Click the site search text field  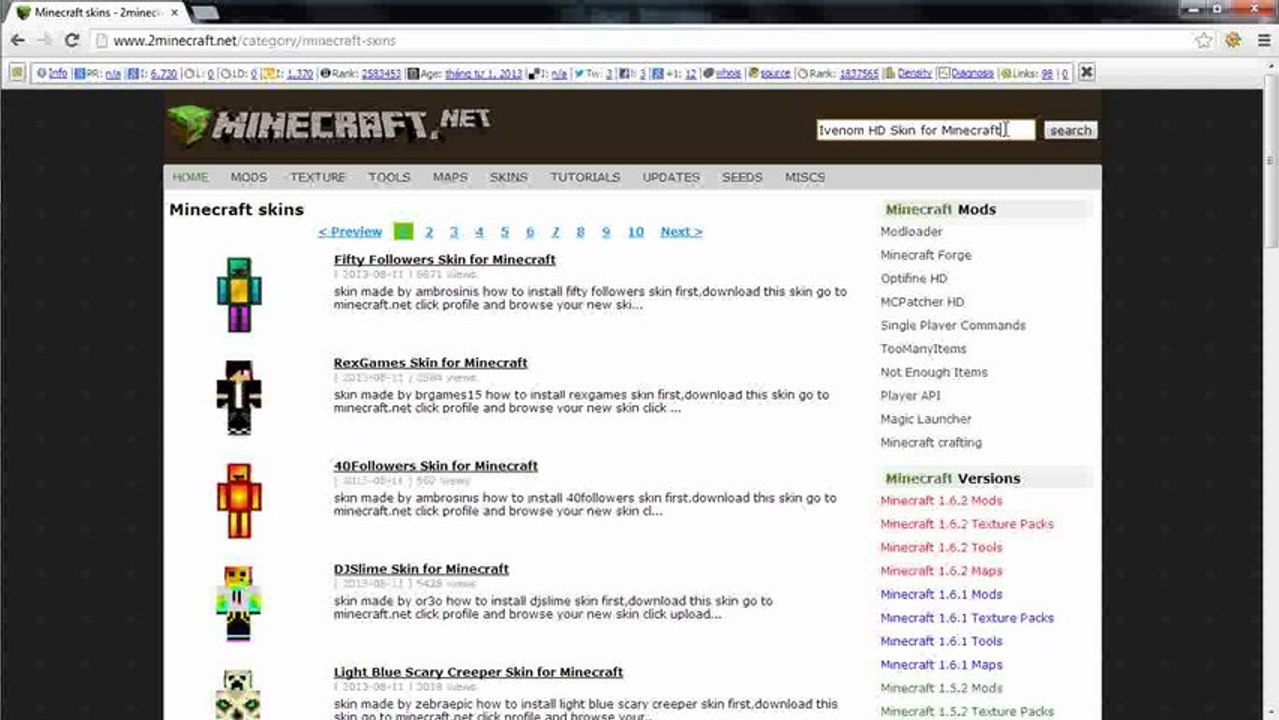[925, 130]
